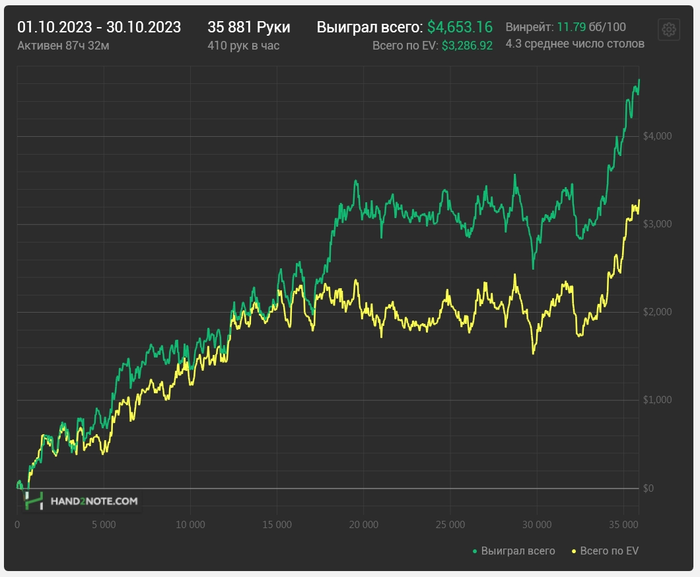Click the "Выиграл всего:" heading label
The width and height of the screenshot is (700, 577).
pos(370,27)
